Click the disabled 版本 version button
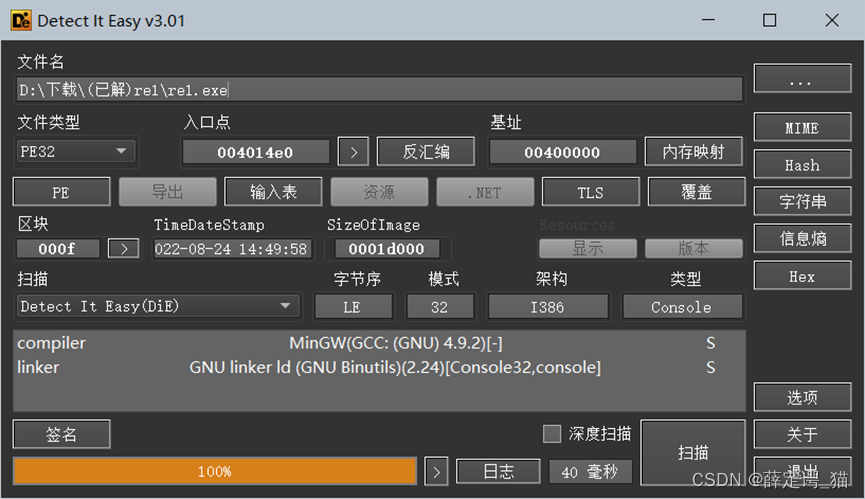 pos(693,248)
